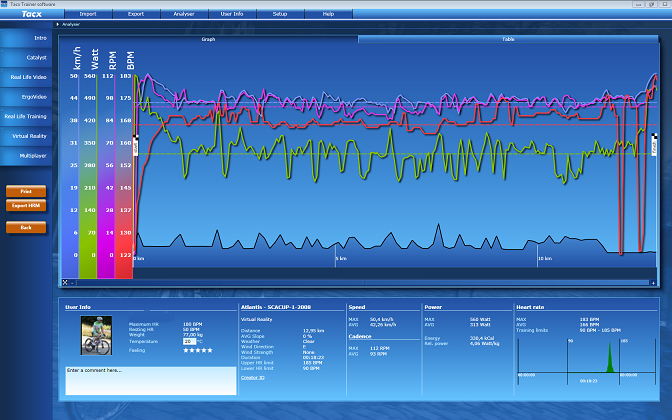Viewport: 672px width, 420px height.
Task: Open the User Info menu
Action: [x=232, y=15]
